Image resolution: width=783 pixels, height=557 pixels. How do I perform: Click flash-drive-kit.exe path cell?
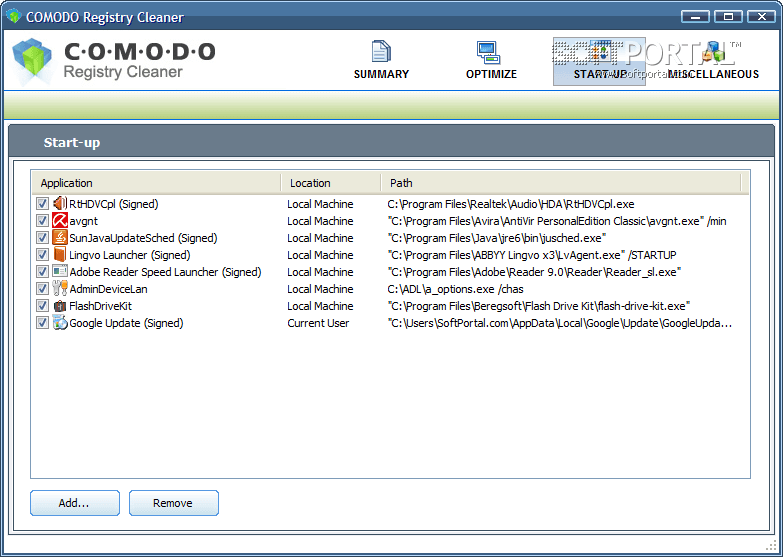[x=539, y=306]
